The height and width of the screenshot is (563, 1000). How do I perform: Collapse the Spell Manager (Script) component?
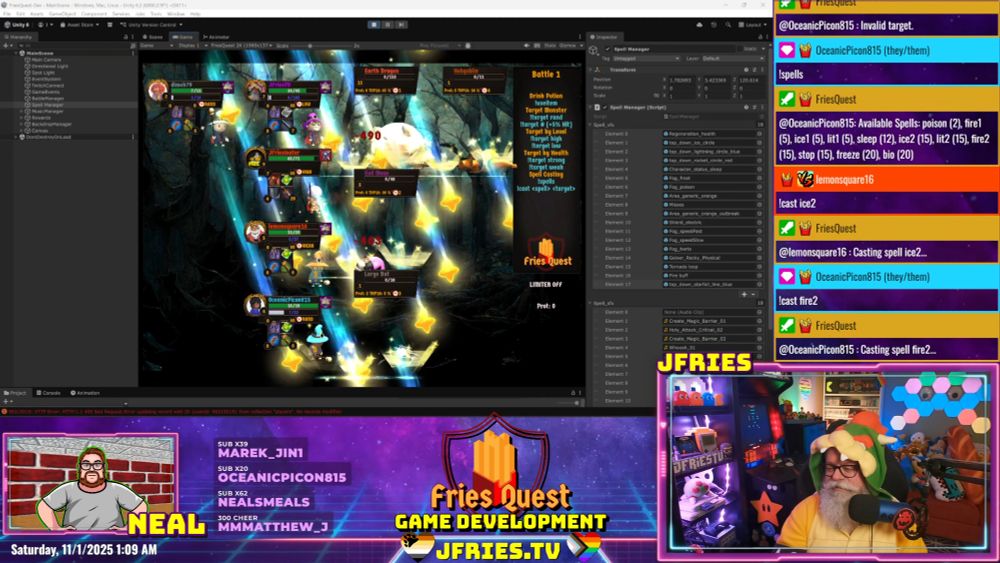(x=591, y=107)
